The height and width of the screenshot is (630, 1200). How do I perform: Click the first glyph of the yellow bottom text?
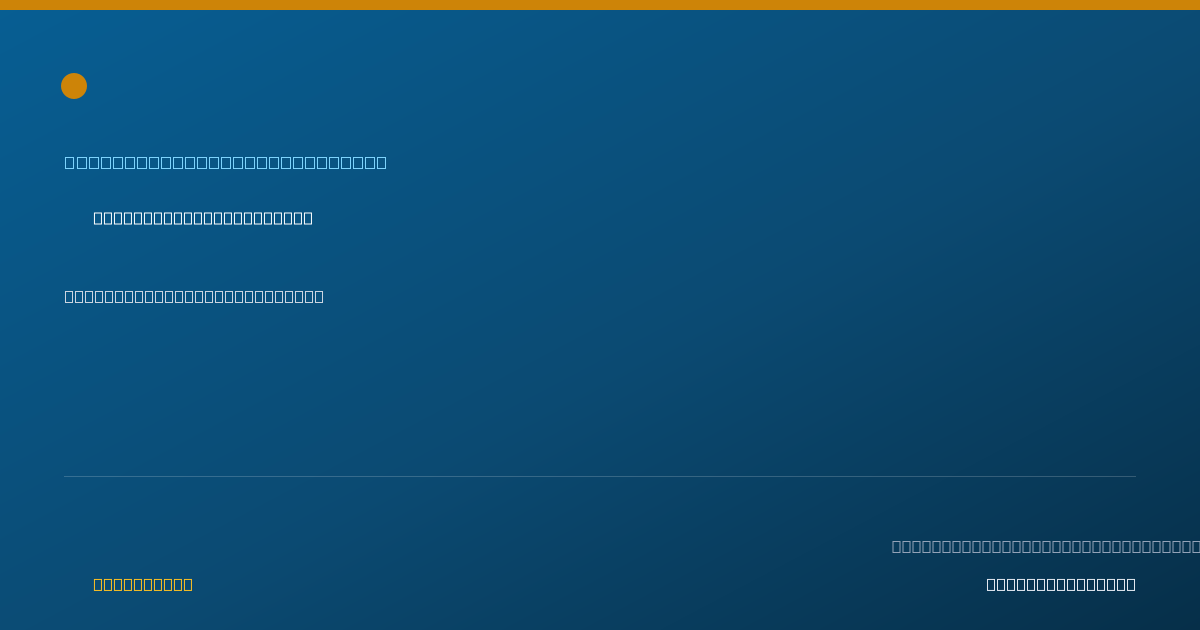tap(98, 584)
